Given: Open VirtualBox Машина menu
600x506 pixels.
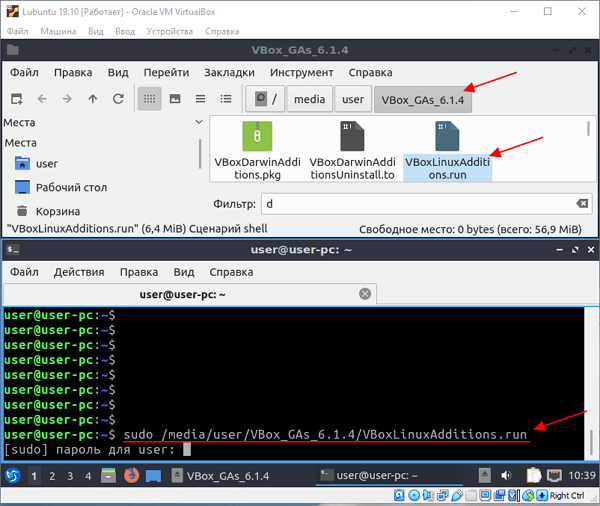Looking at the screenshot, I should point(58,31).
